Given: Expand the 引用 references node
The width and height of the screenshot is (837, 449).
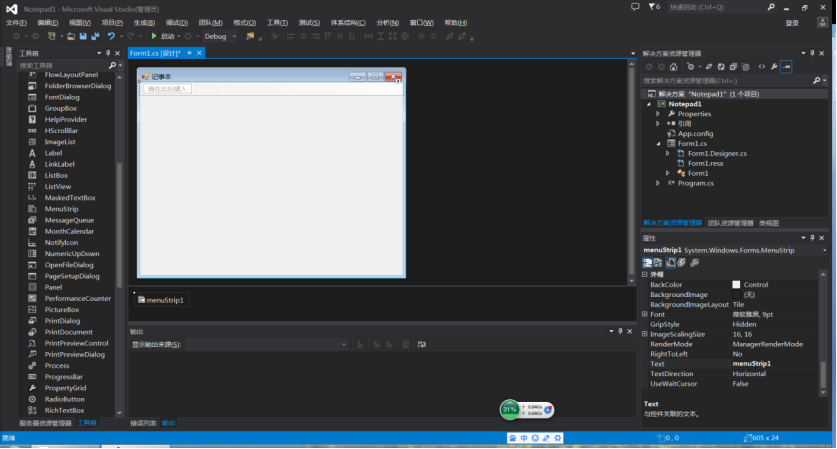Looking at the screenshot, I should click(x=658, y=123).
